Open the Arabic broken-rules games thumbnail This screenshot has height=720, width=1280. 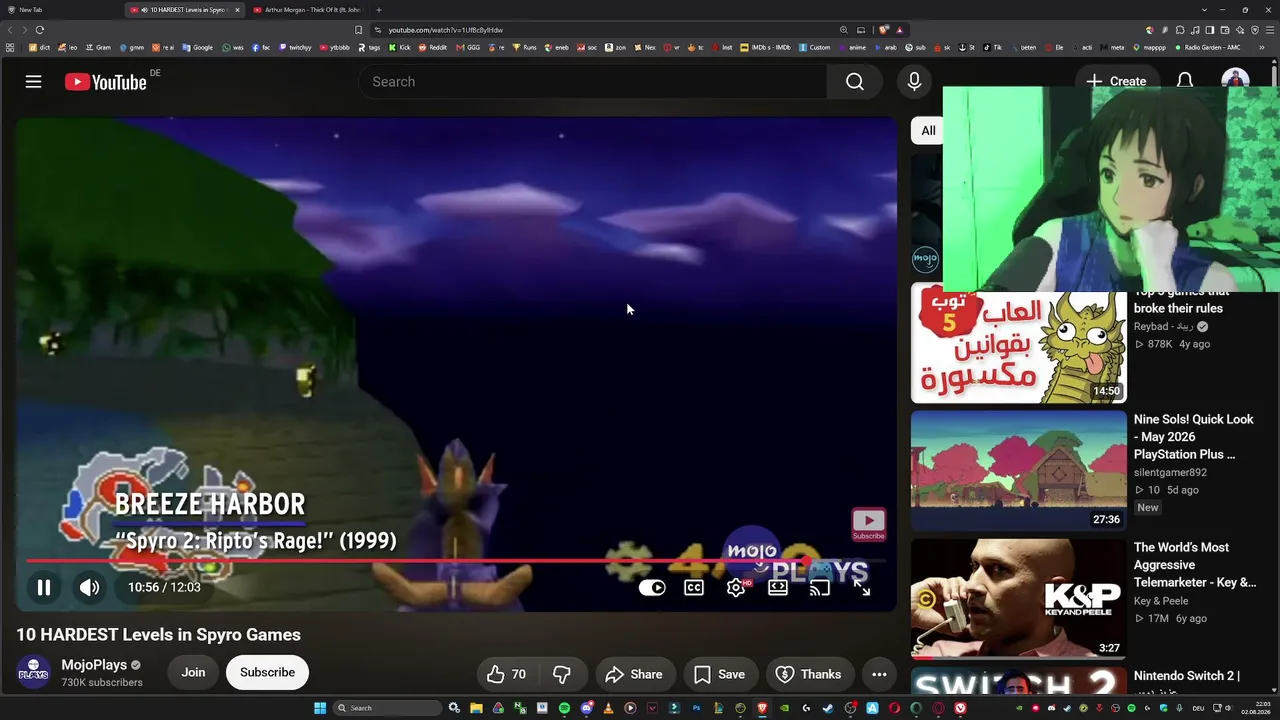click(1018, 343)
